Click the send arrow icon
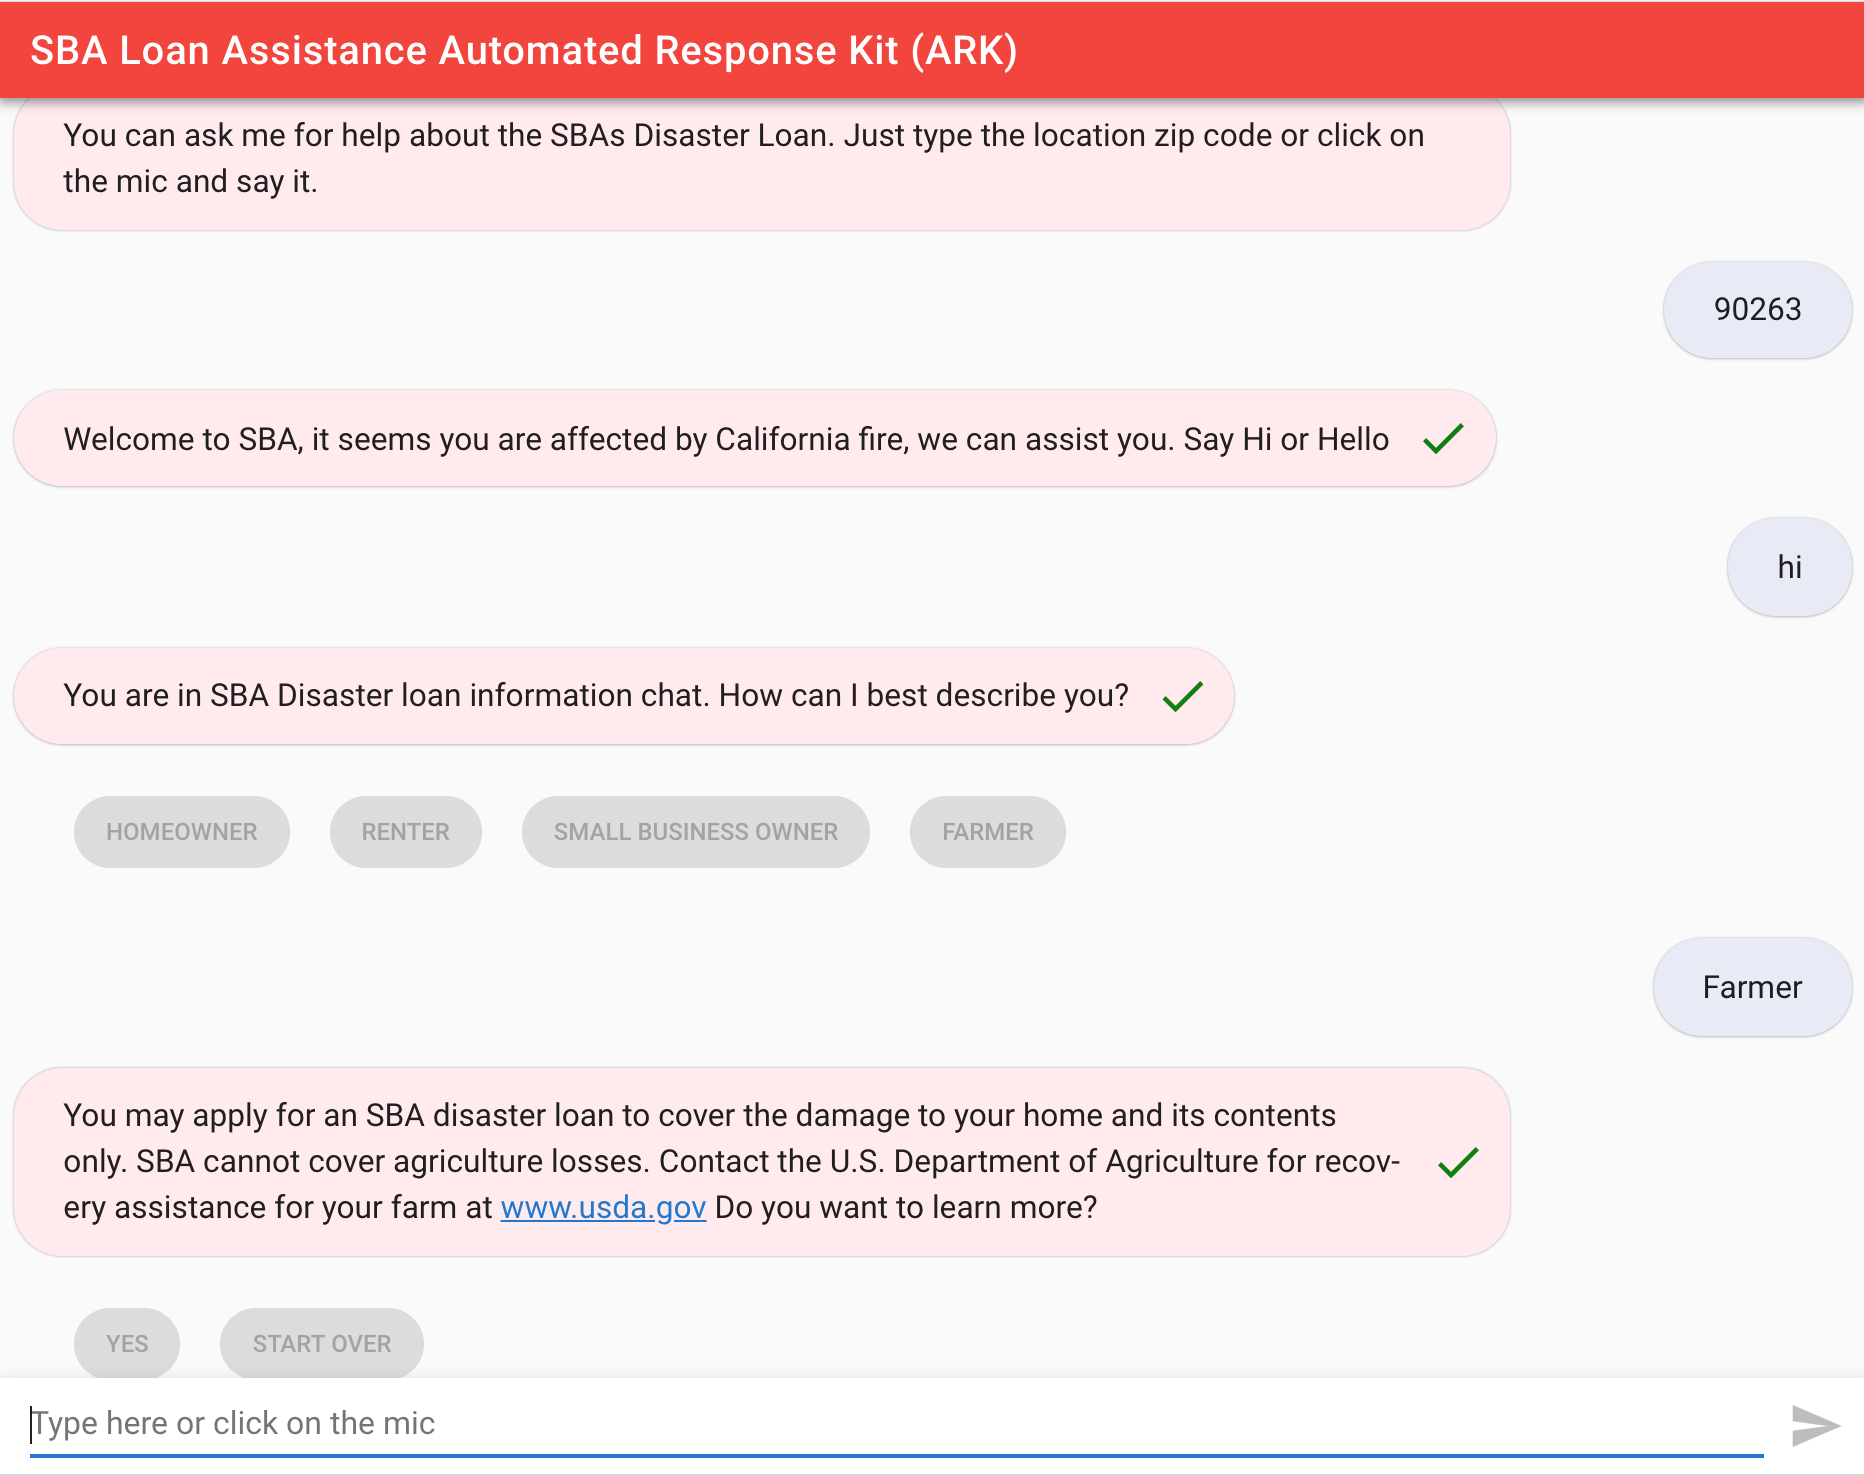This screenshot has width=1864, height=1476. coord(1816,1425)
